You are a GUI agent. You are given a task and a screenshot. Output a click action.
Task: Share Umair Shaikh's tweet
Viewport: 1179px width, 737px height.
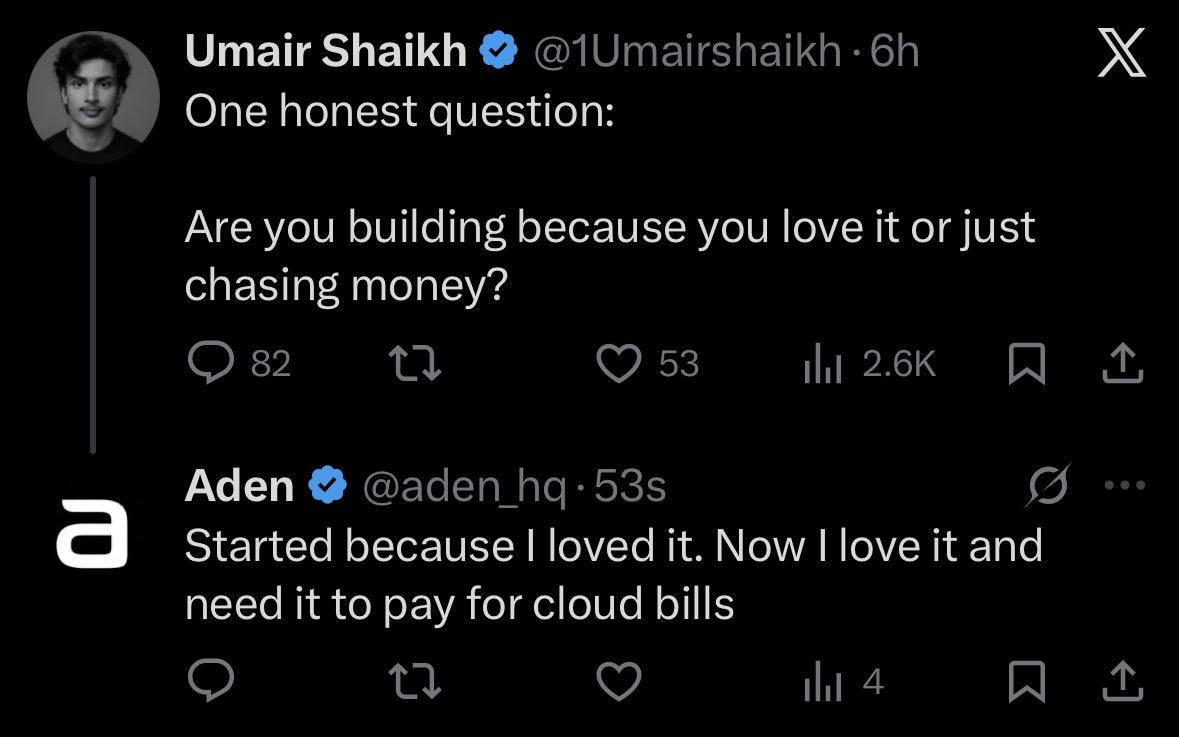1122,363
